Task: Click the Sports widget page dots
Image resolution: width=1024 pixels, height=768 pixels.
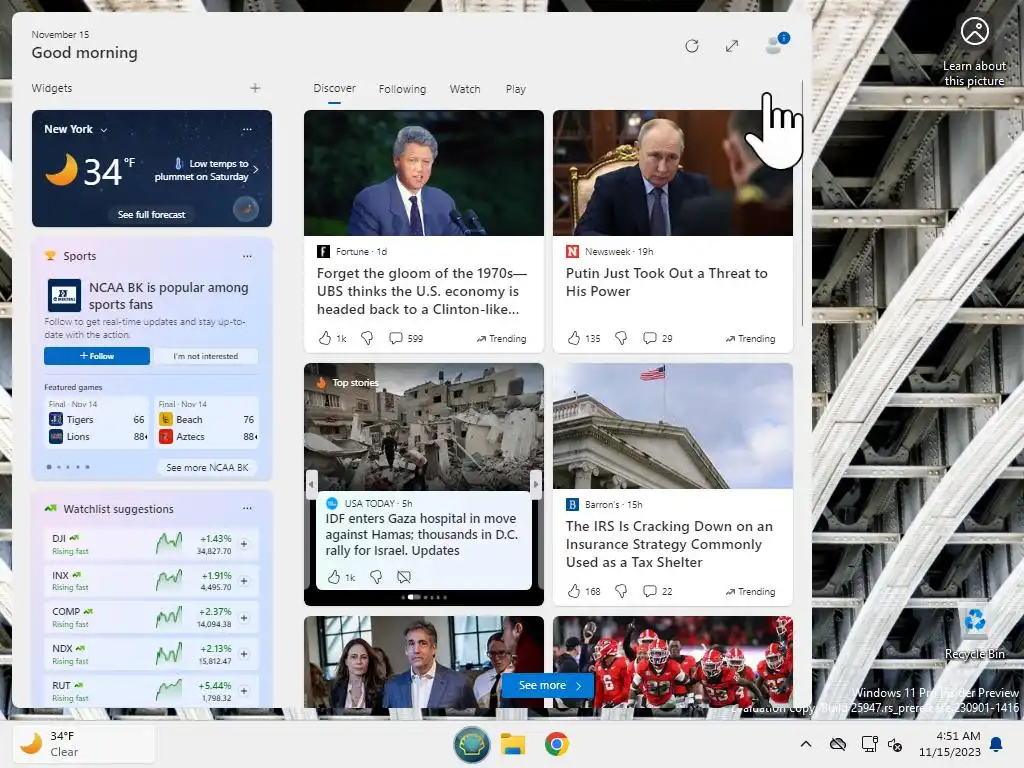Action: click(x=68, y=467)
